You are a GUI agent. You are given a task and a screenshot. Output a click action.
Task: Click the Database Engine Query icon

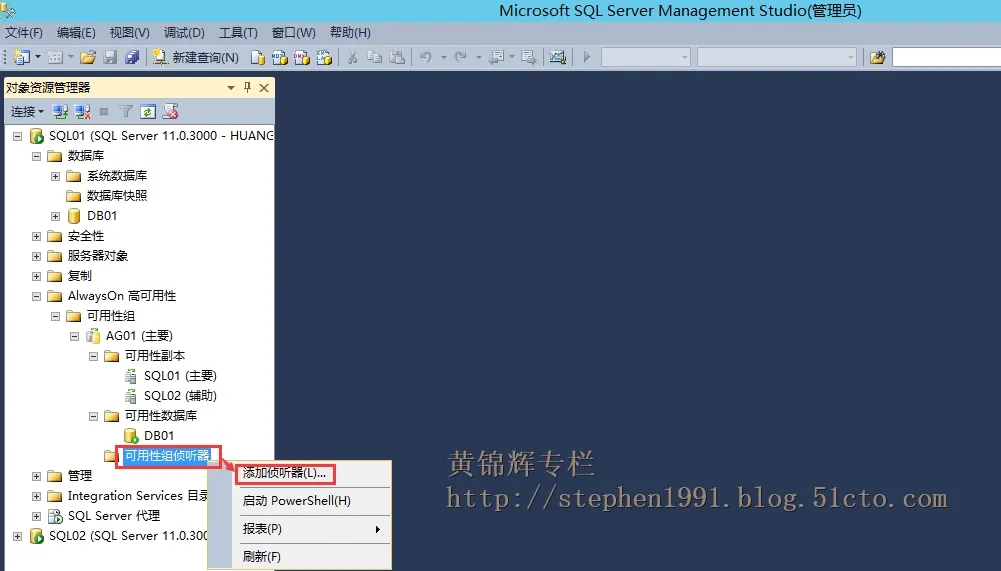[x=258, y=57]
